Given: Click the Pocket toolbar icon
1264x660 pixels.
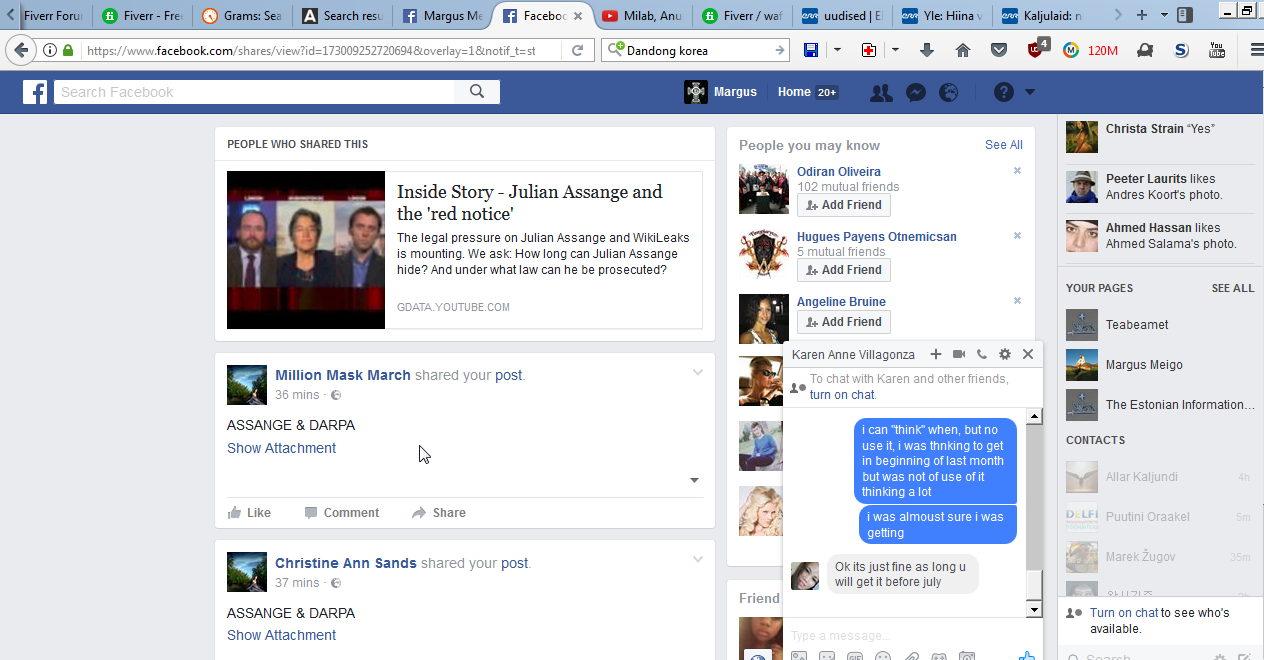Looking at the screenshot, I should [x=999, y=50].
